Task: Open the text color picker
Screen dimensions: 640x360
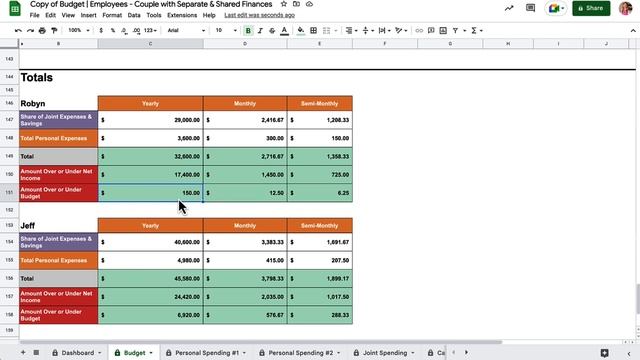Action: click(x=284, y=31)
